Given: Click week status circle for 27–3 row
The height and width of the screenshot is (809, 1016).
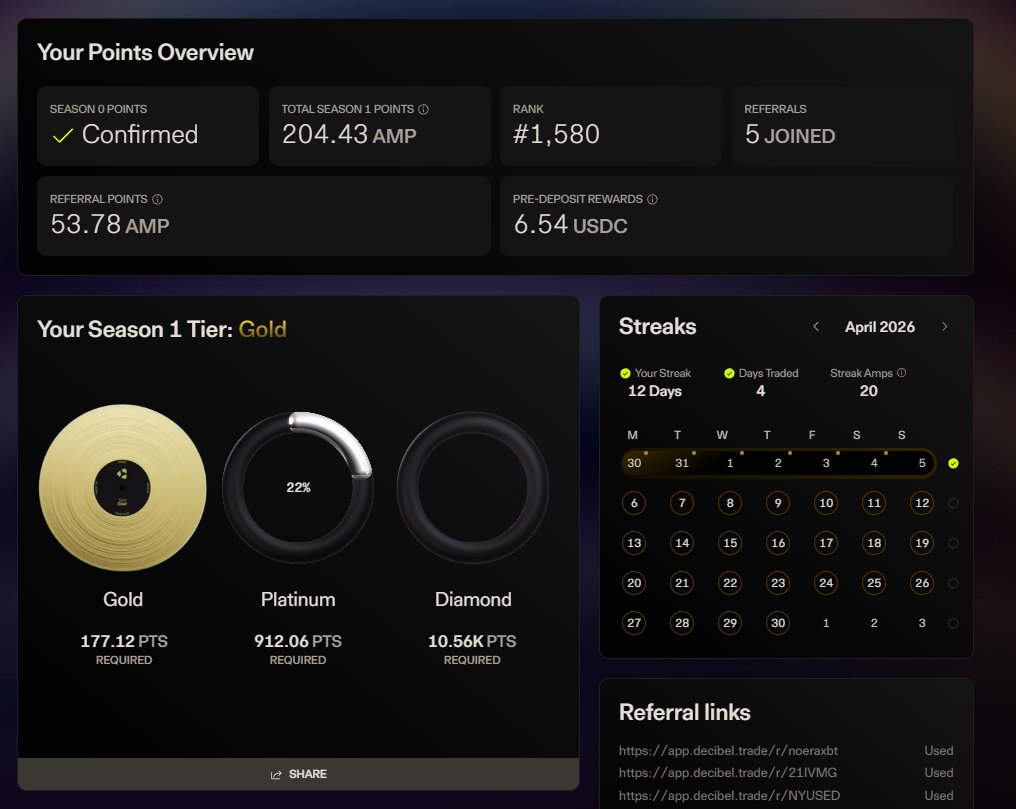Looking at the screenshot, I should pyautogui.click(x=953, y=624).
